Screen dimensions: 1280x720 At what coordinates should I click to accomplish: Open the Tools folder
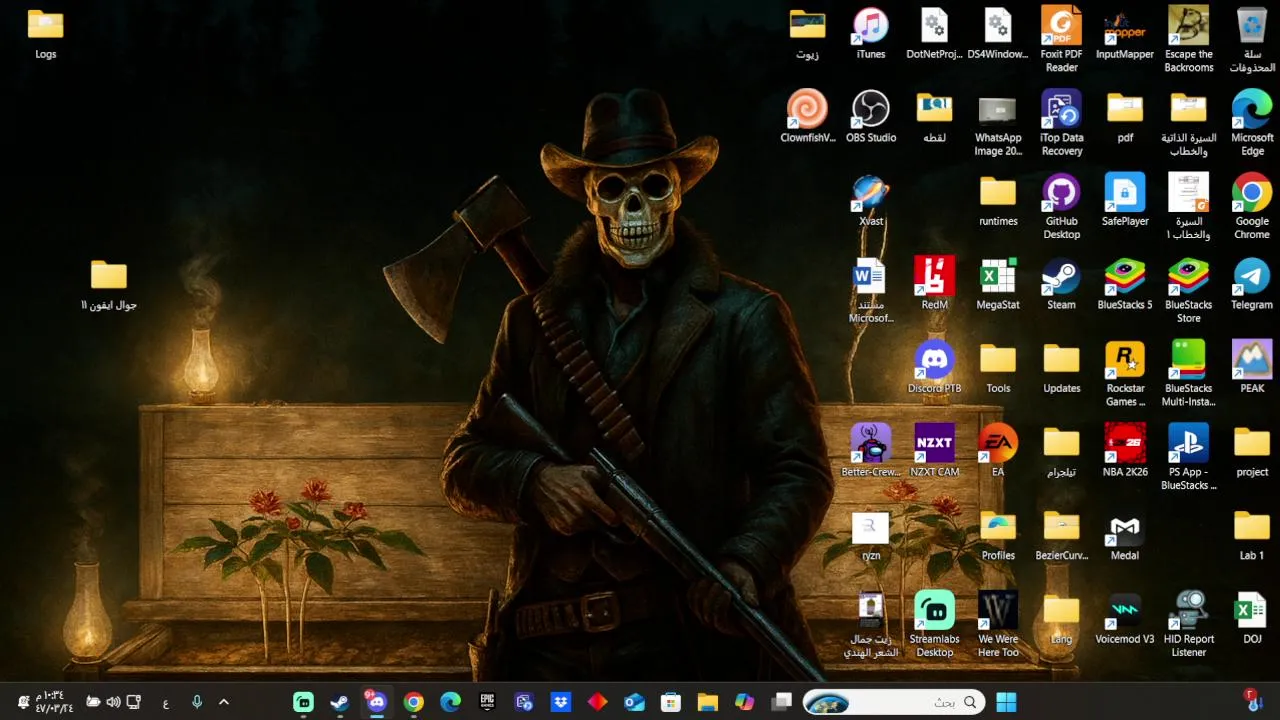point(997,368)
